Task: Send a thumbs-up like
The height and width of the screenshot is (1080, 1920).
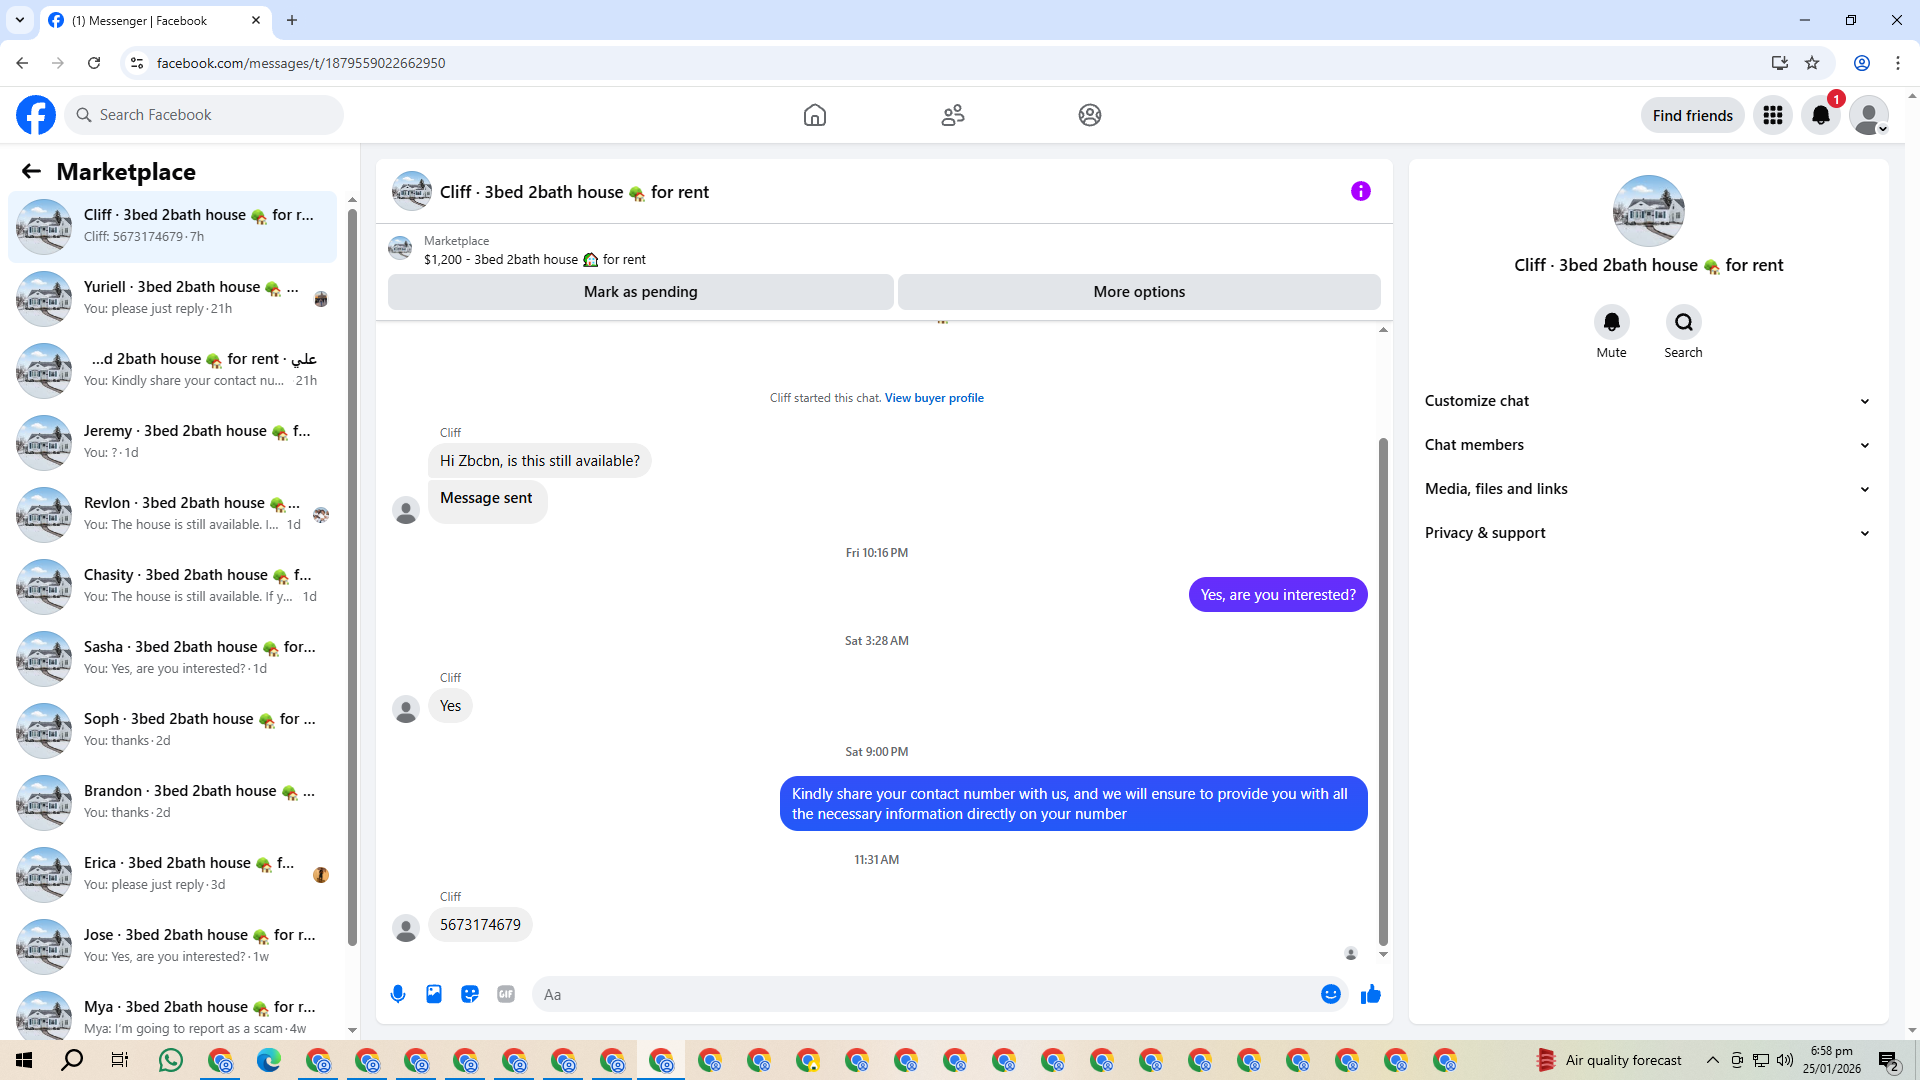Action: 1371,994
